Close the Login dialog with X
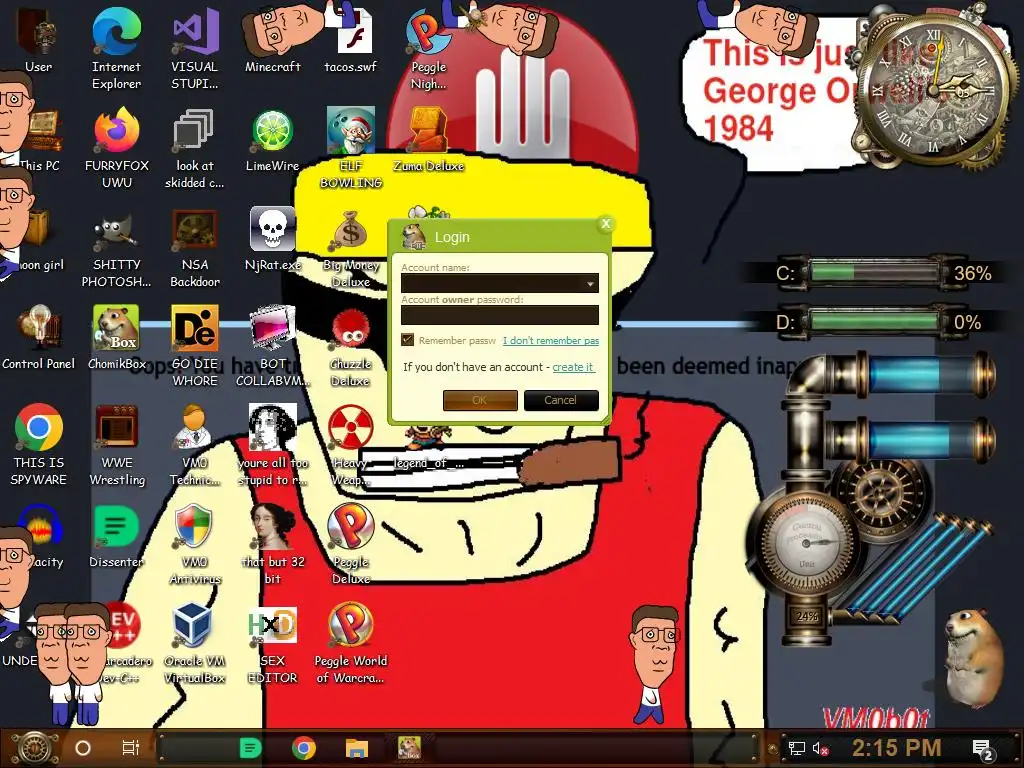Viewport: 1024px width, 768px height. (605, 224)
